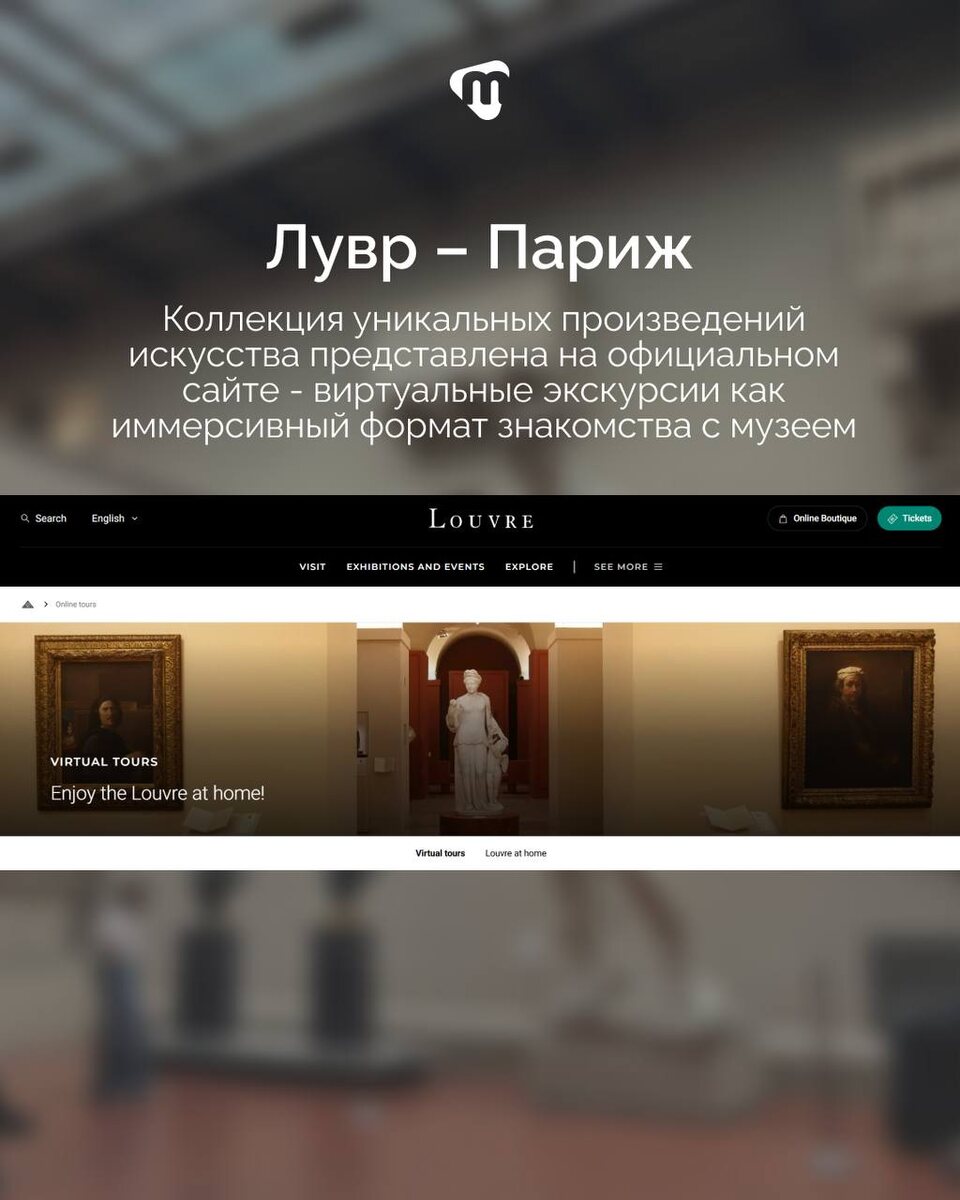Open the Online Boutique bag icon
This screenshot has width=960, height=1200.
[x=783, y=519]
